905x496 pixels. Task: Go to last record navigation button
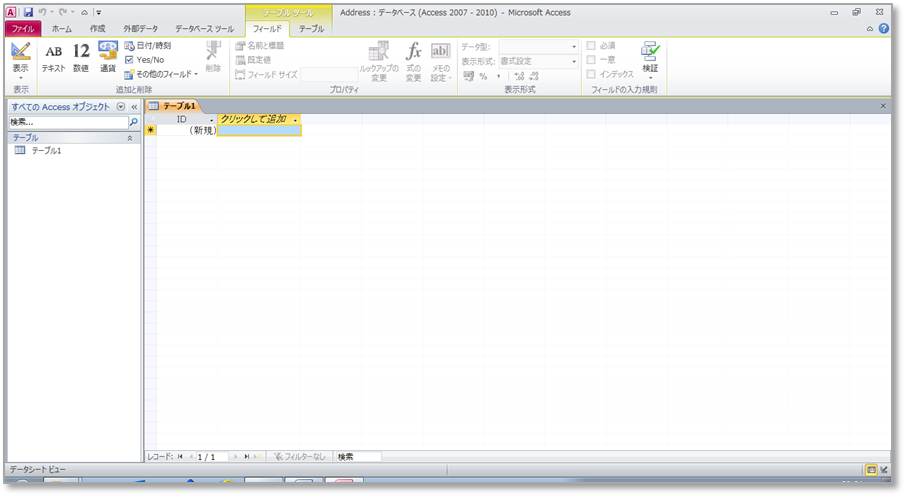(x=246, y=457)
